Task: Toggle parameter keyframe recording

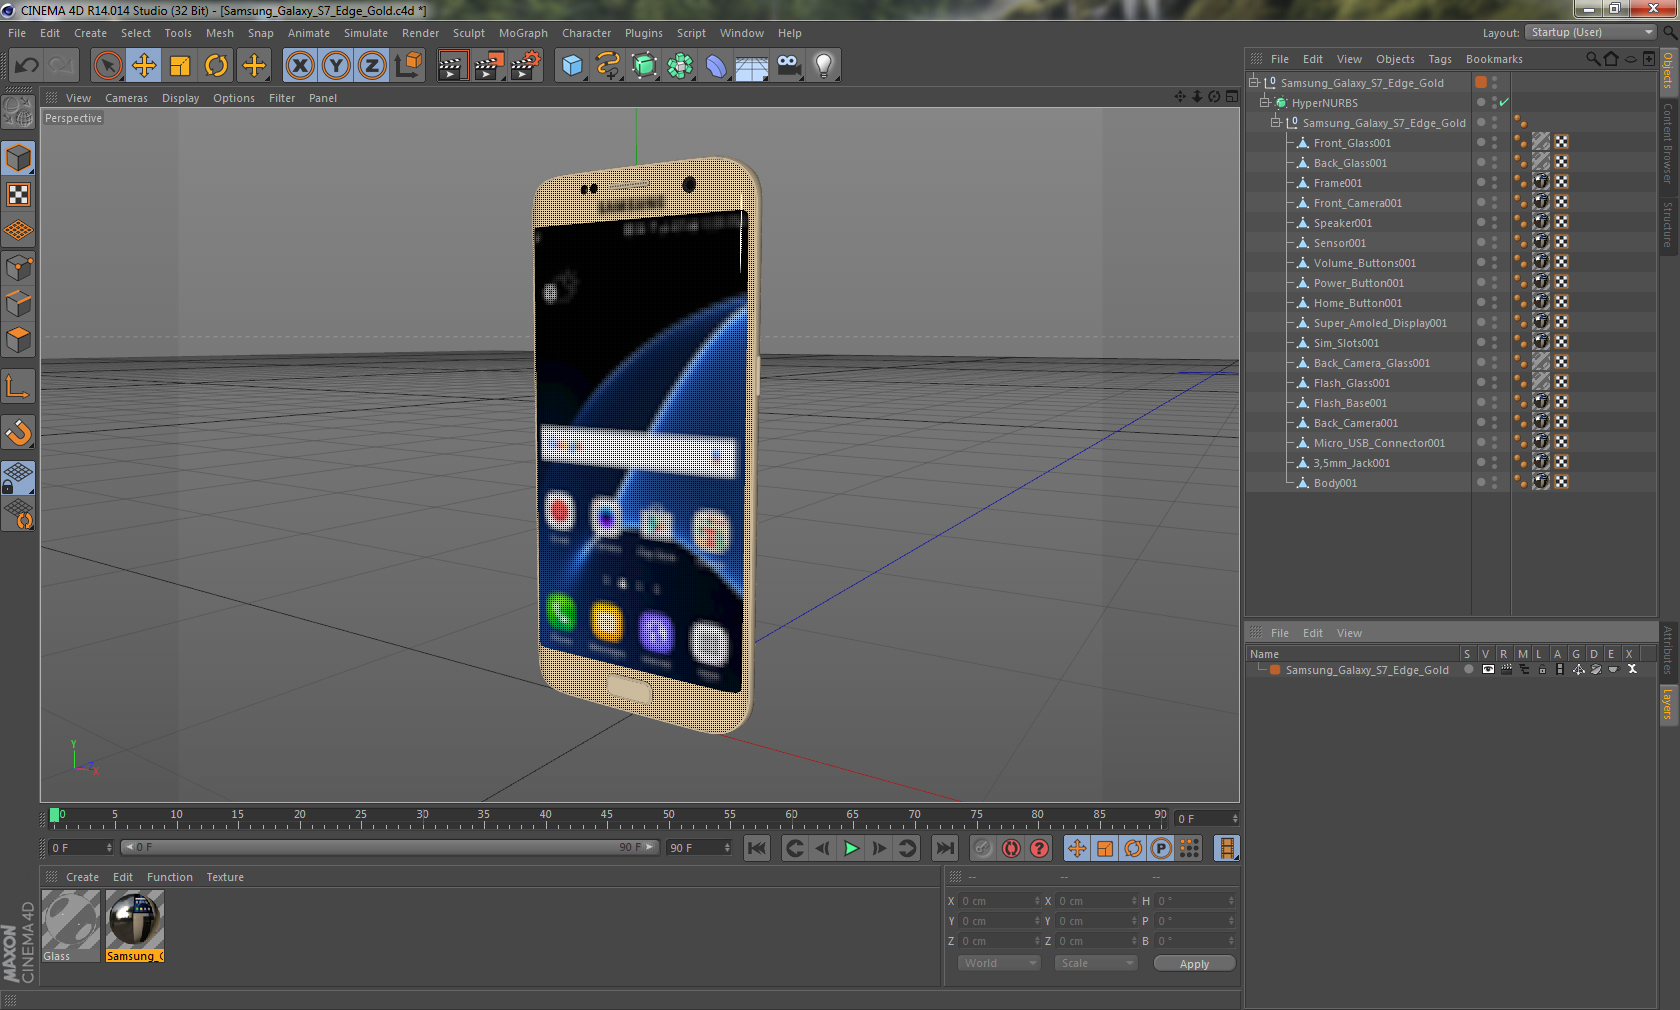Action: (1161, 848)
